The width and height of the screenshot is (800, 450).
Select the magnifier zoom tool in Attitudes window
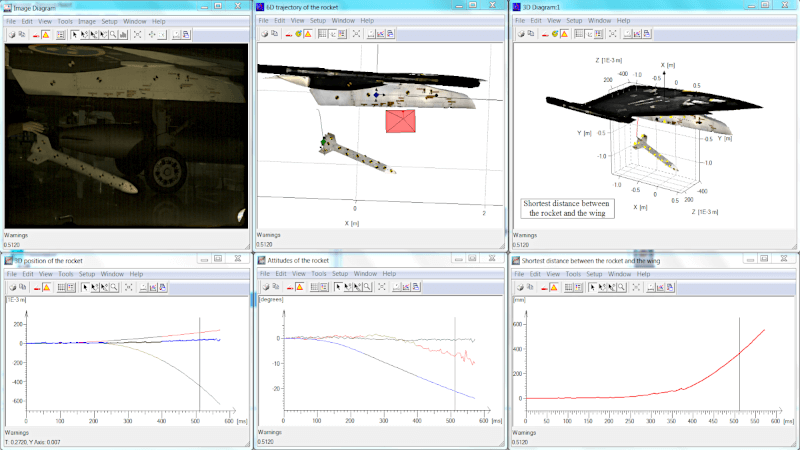coord(368,287)
